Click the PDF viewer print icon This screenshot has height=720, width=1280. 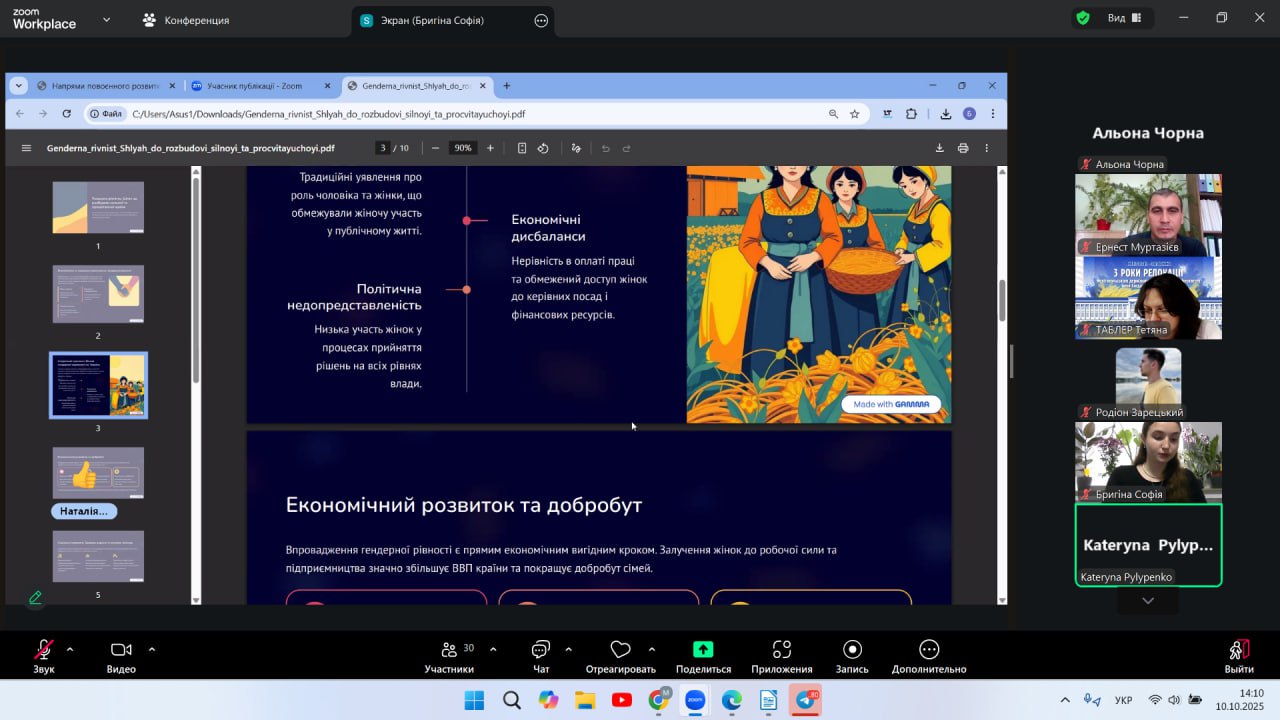click(962, 148)
